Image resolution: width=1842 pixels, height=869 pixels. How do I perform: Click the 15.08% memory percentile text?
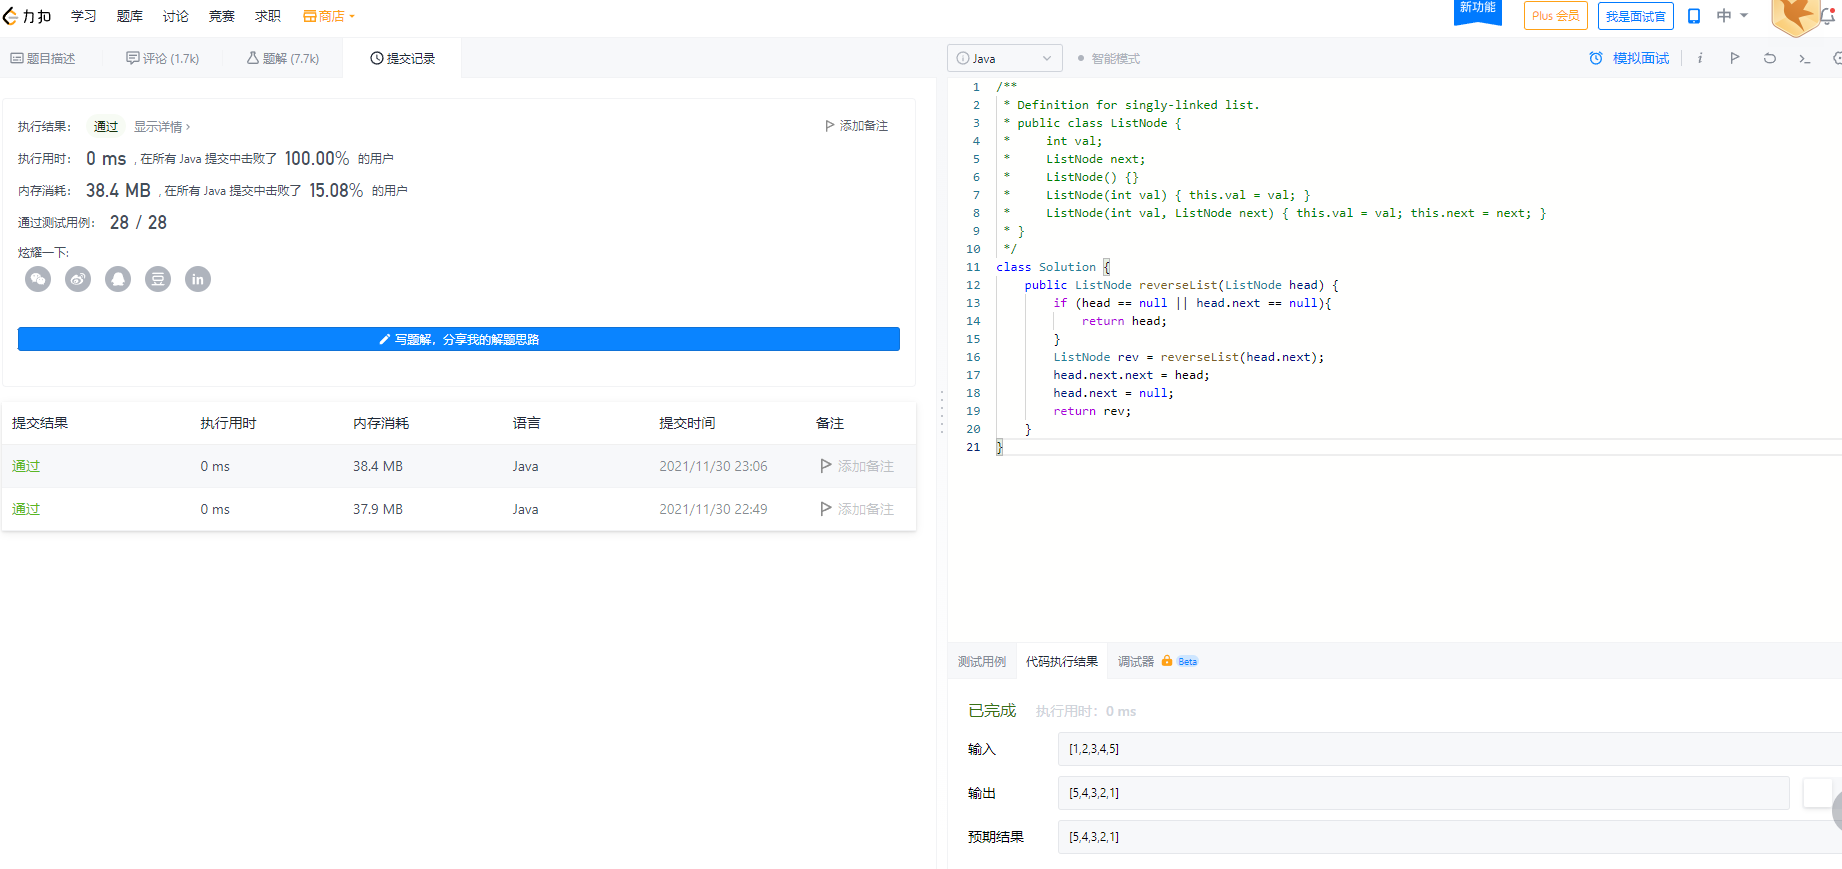[x=336, y=190]
